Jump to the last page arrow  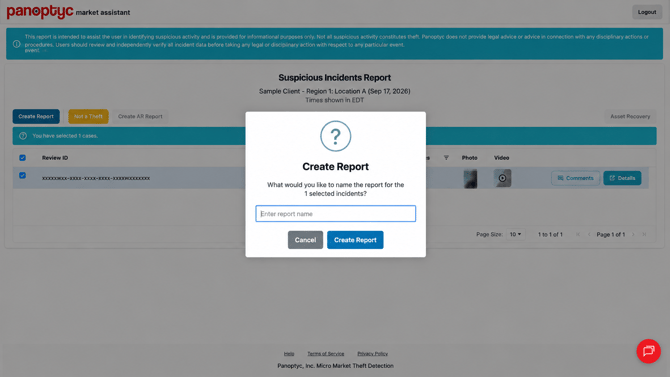click(x=644, y=234)
